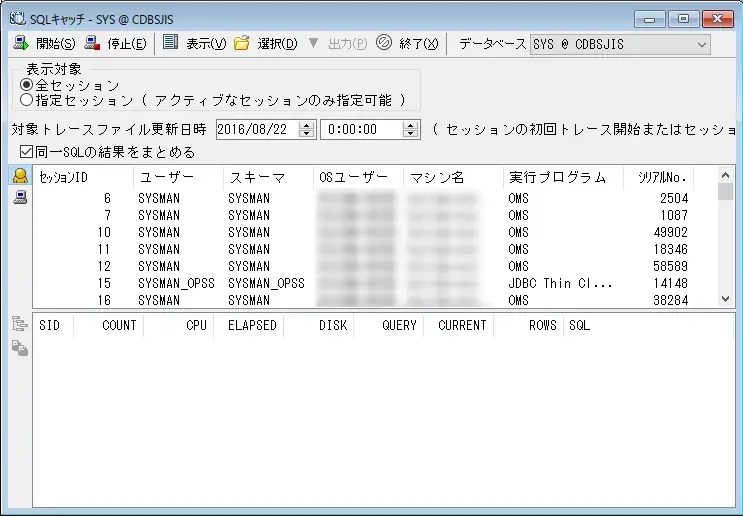This screenshot has width=743, height=516.
Task: Open the データベース SYS @ CDBSJIS dropdown
Action: (x=699, y=44)
